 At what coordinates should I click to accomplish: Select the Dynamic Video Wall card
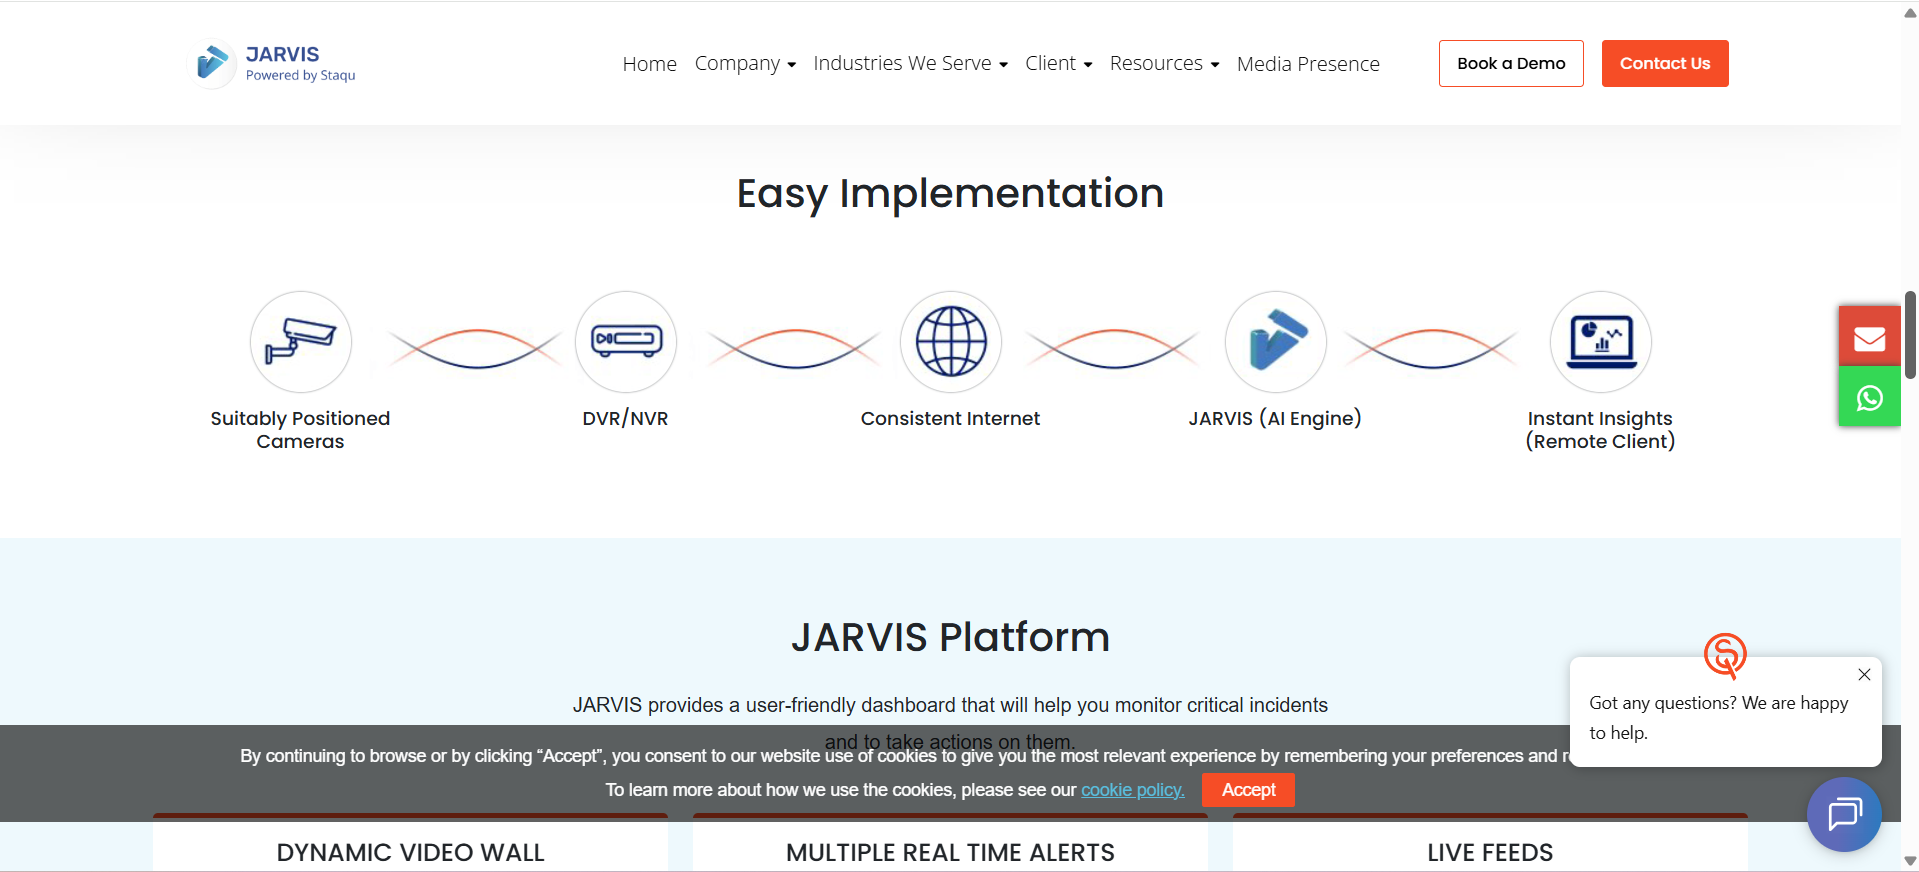pyautogui.click(x=410, y=843)
